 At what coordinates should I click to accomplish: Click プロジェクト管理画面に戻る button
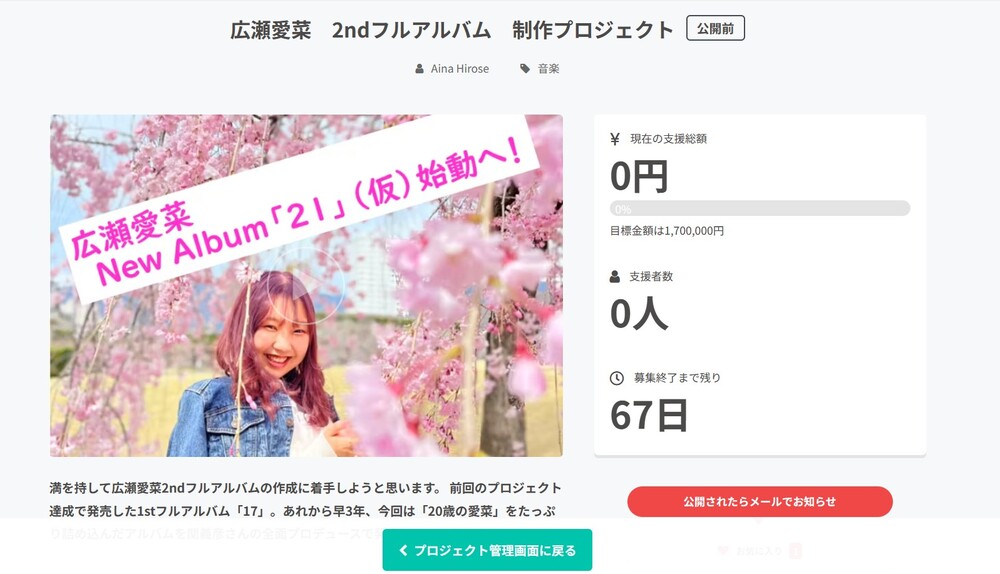(487, 550)
